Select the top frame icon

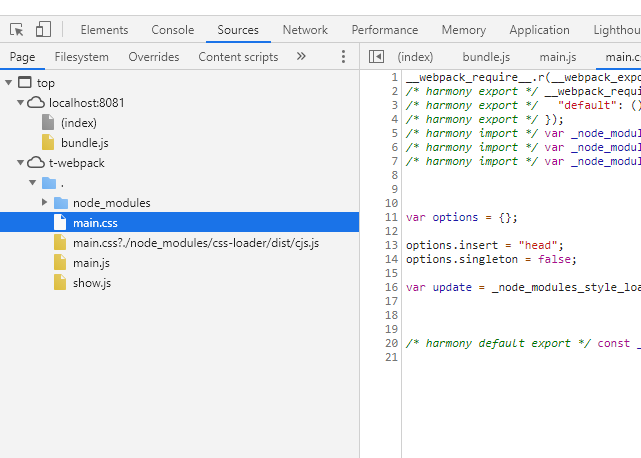tap(25, 83)
